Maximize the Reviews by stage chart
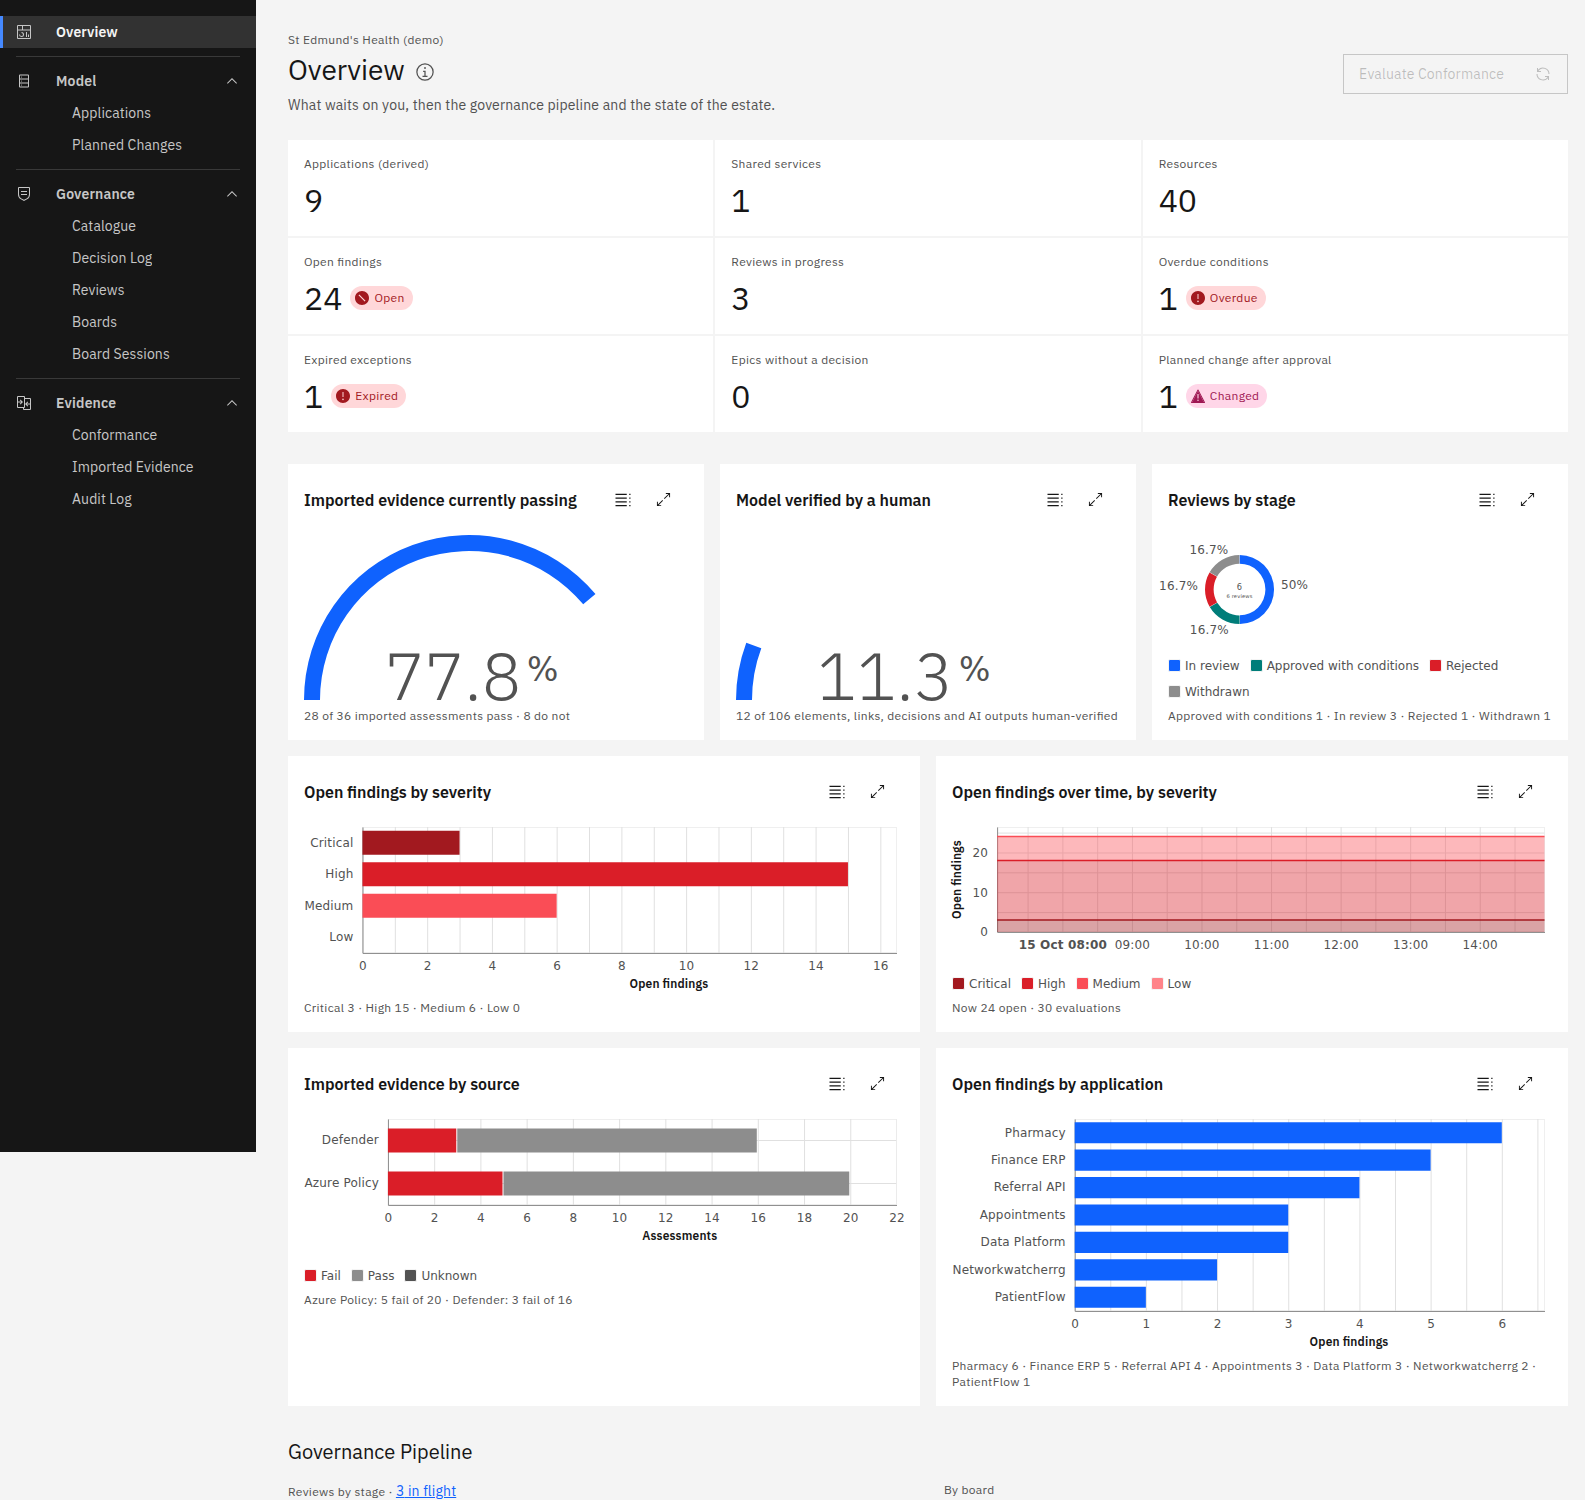1585x1500 pixels. tap(1527, 500)
